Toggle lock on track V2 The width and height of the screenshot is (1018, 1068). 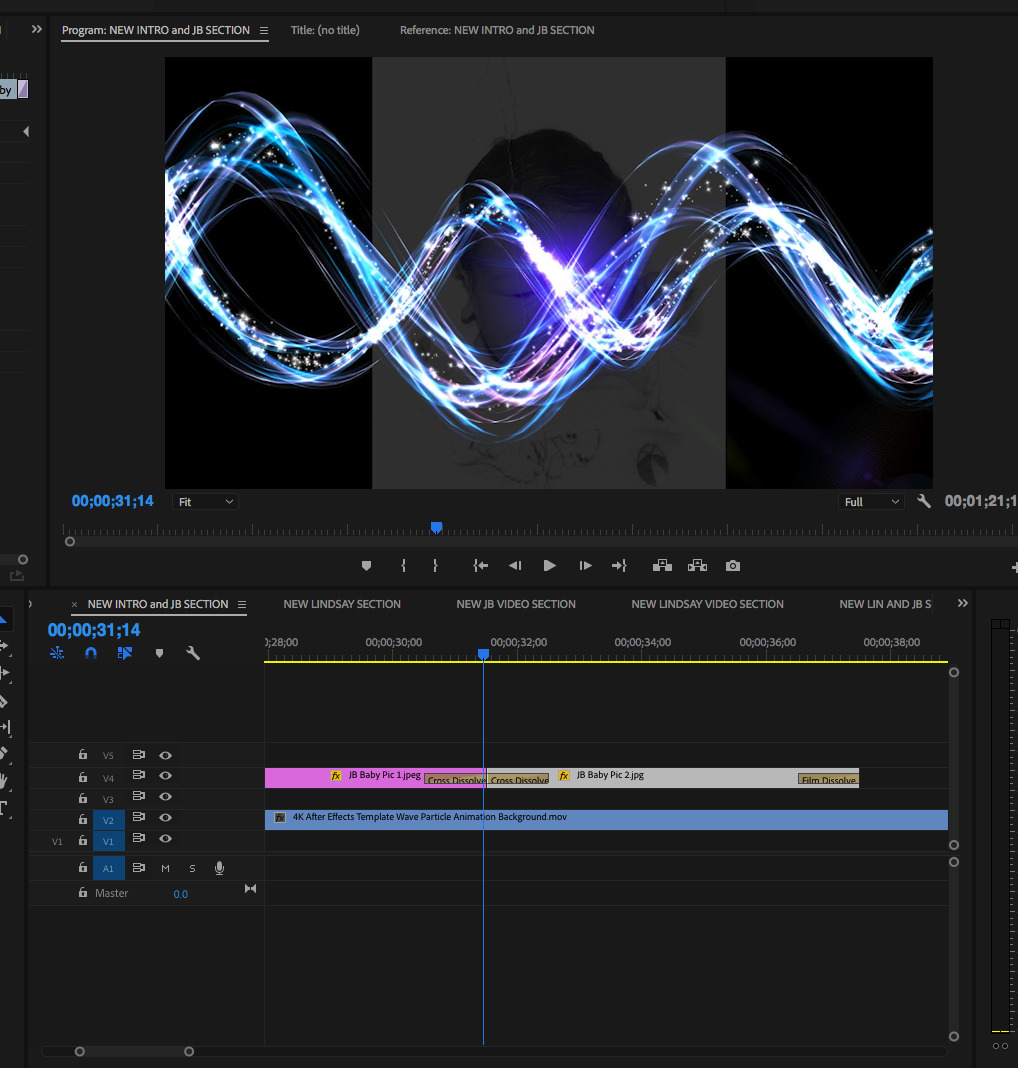pyautogui.click(x=83, y=820)
